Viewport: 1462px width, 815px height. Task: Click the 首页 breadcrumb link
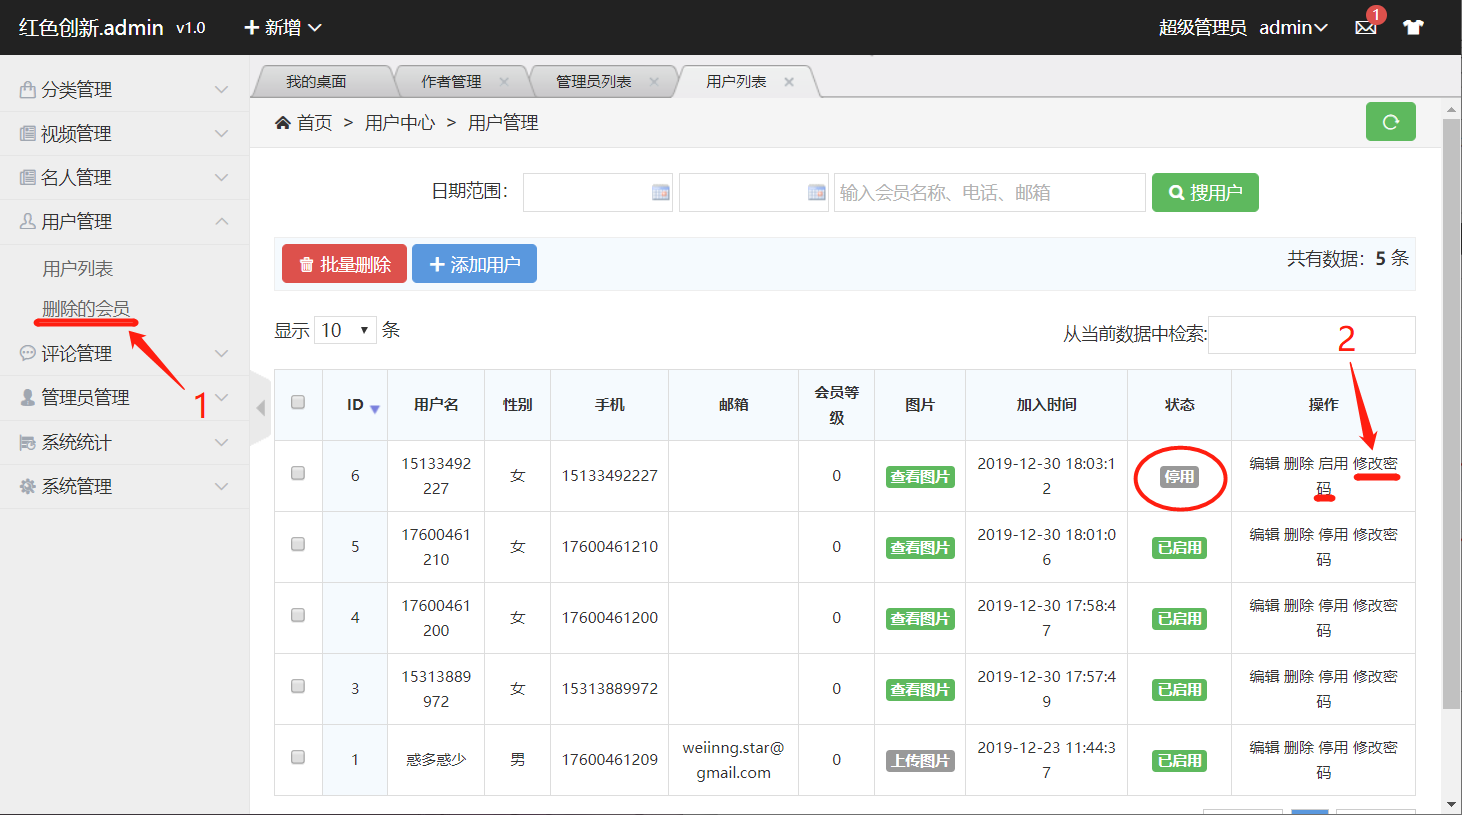tap(314, 122)
